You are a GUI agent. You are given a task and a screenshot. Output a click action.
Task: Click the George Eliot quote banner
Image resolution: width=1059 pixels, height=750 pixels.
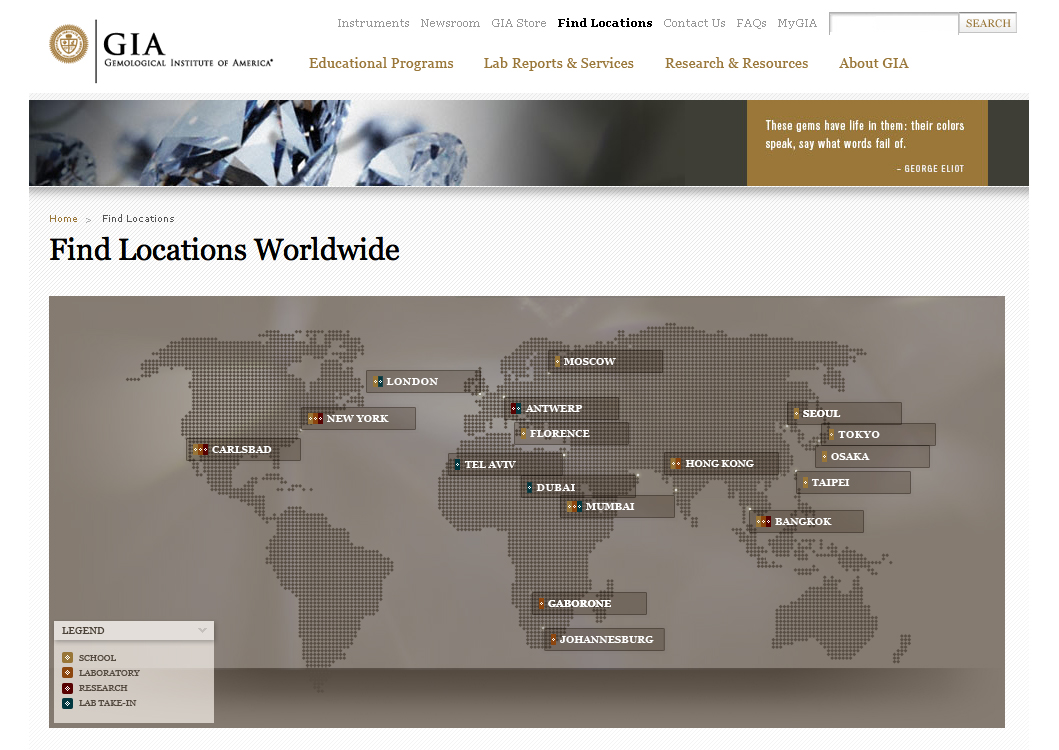[x=867, y=143]
